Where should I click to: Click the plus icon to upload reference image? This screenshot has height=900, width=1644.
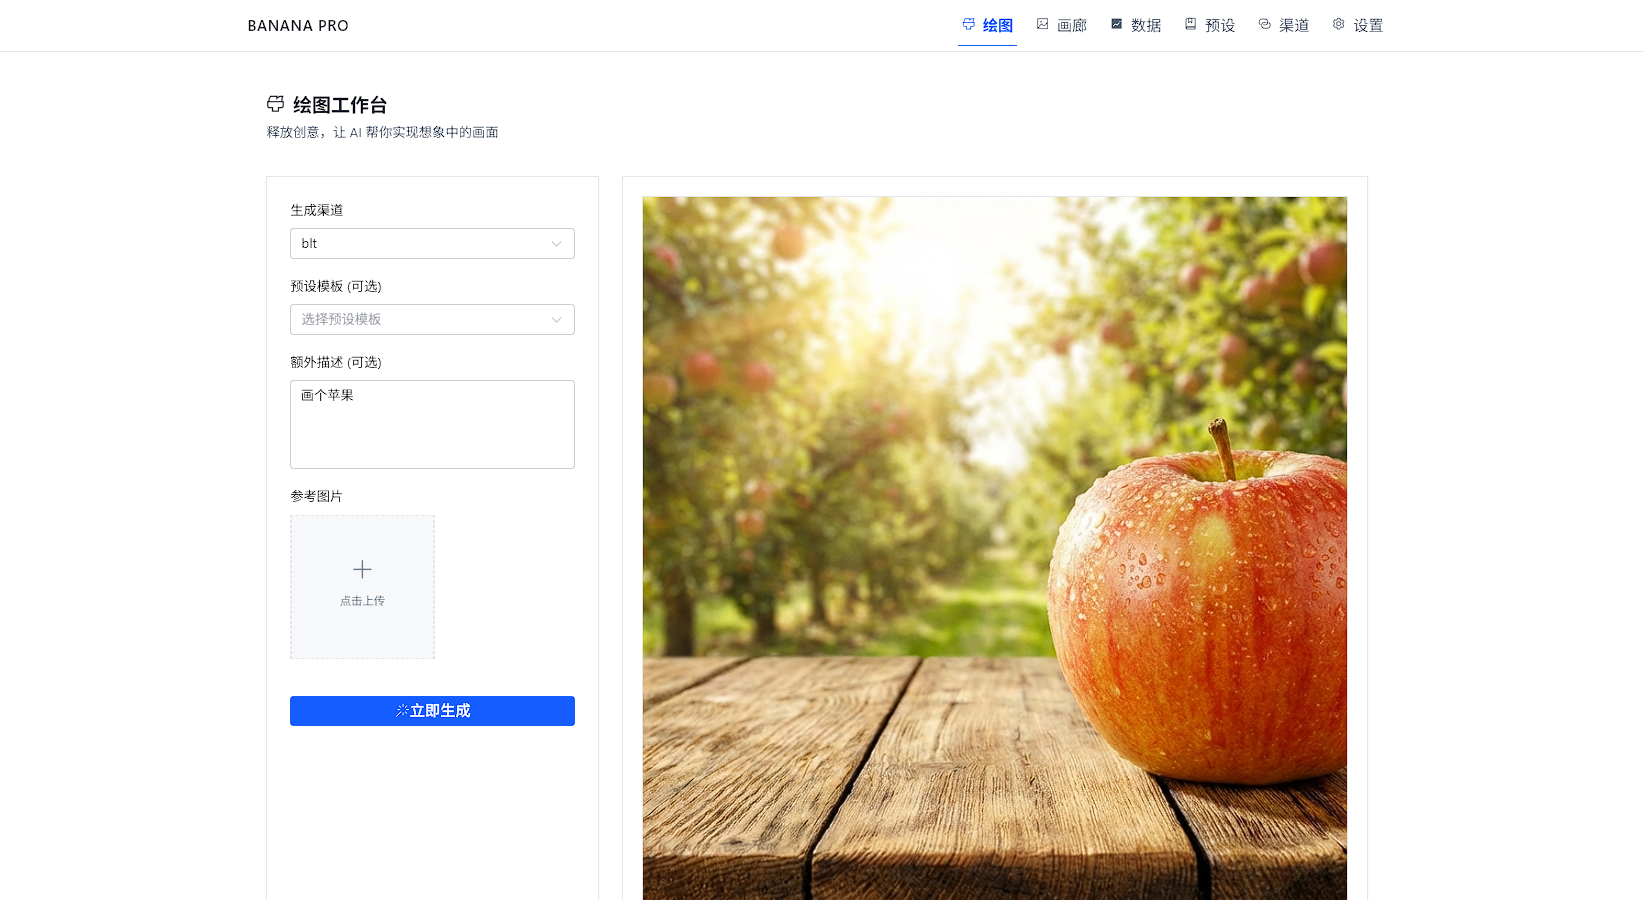click(x=362, y=569)
